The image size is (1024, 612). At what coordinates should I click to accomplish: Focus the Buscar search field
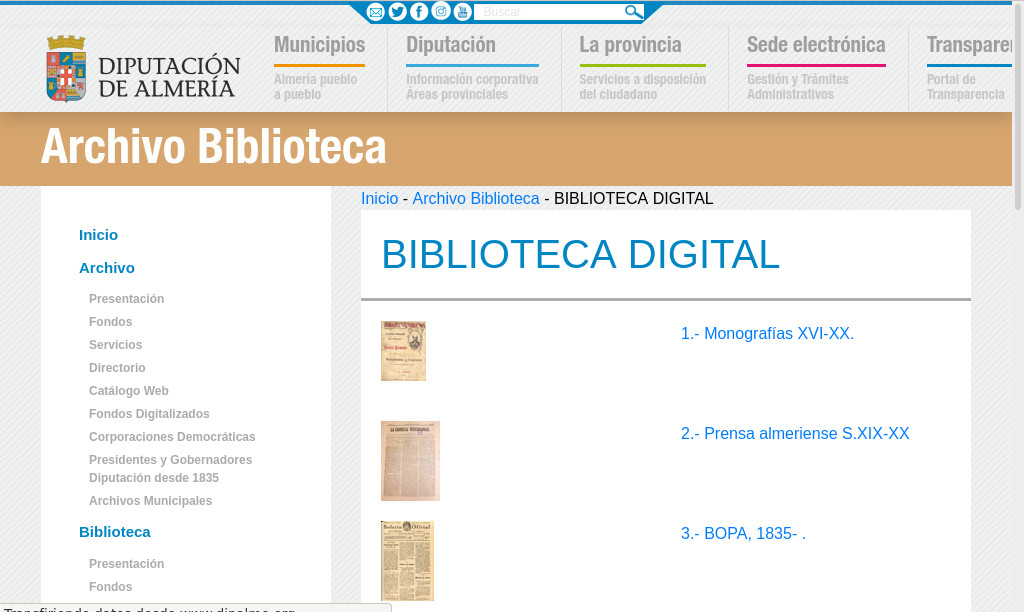coord(548,12)
